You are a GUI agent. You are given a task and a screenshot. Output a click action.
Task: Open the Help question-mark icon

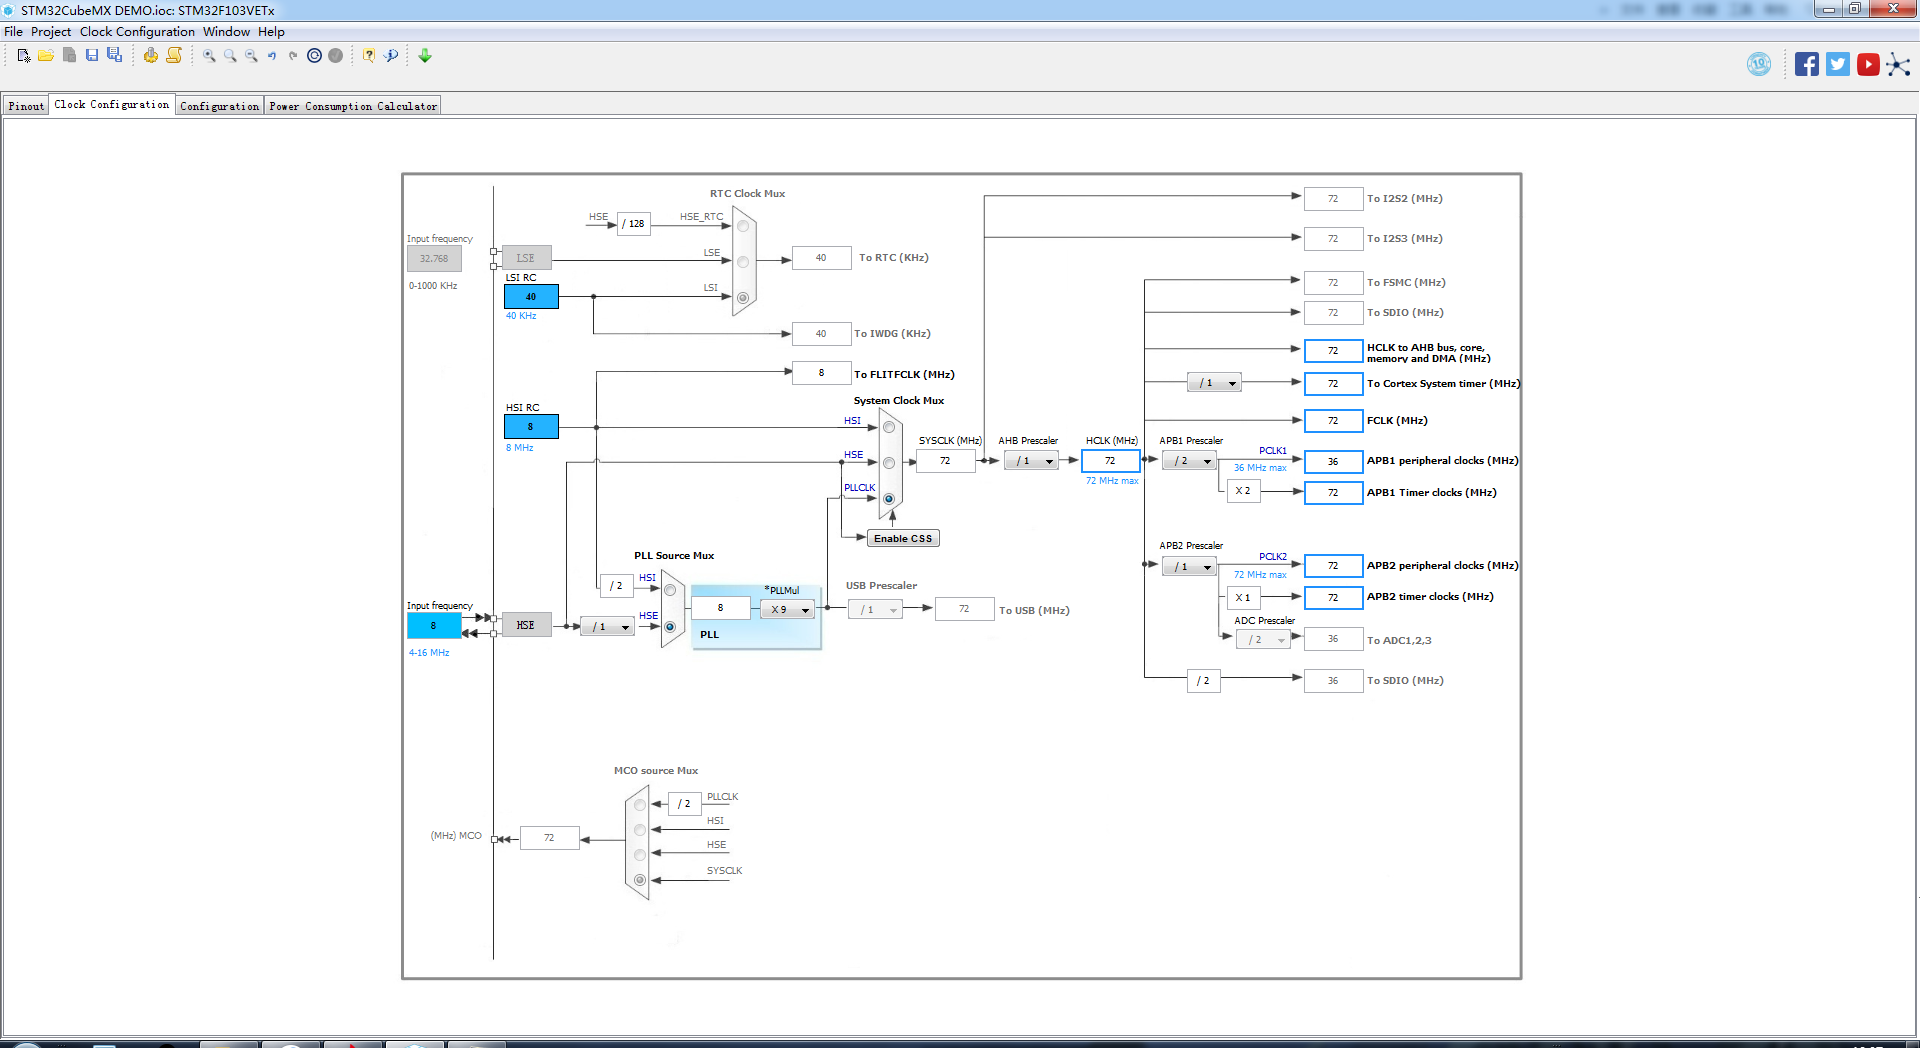click(x=369, y=56)
